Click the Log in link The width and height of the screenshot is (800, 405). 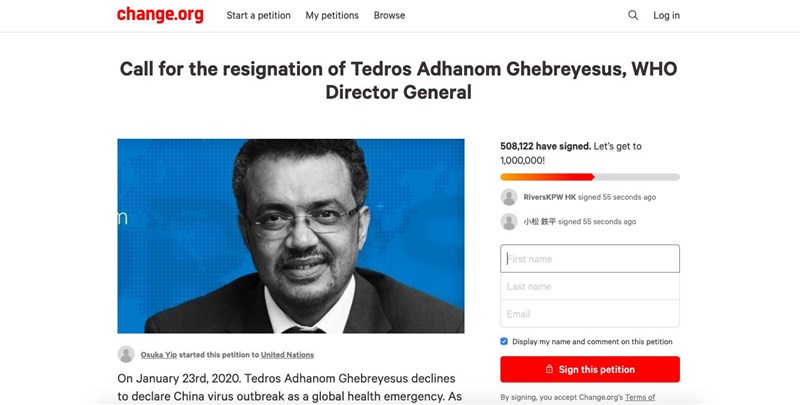click(x=666, y=15)
